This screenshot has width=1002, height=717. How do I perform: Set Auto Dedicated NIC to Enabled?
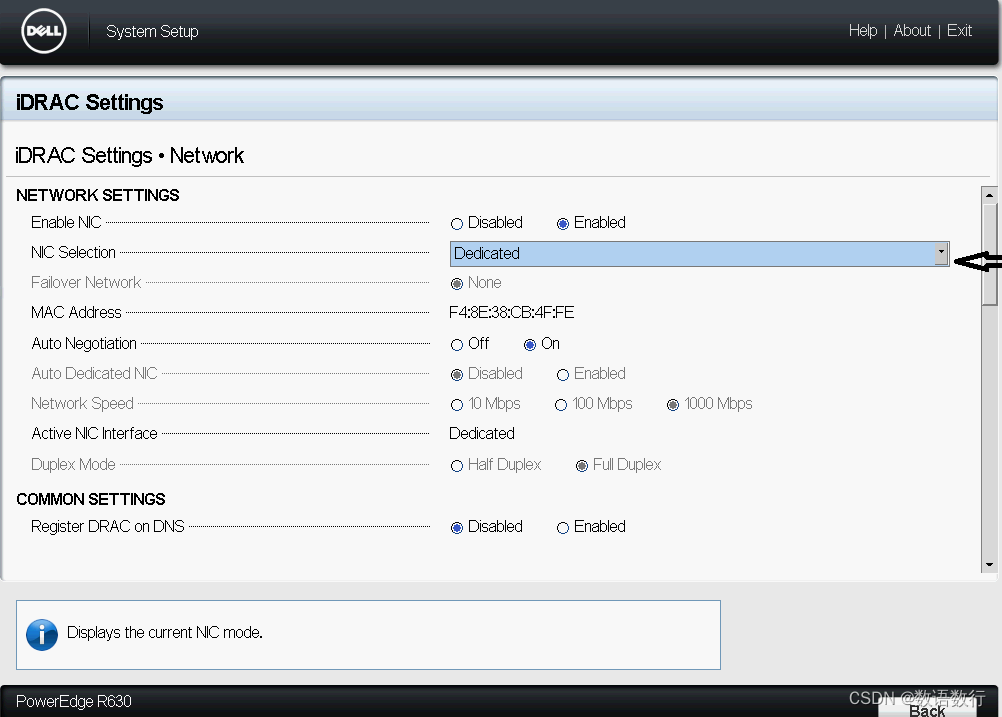point(562,375)
